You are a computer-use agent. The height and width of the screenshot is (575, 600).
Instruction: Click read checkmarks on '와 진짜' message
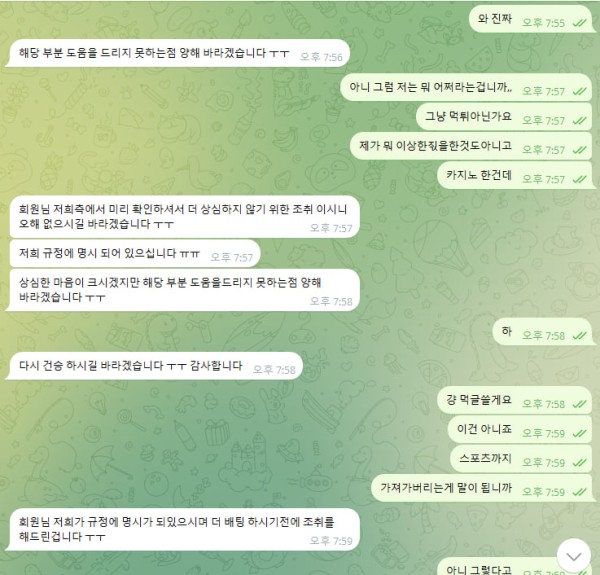pos(579,23)
